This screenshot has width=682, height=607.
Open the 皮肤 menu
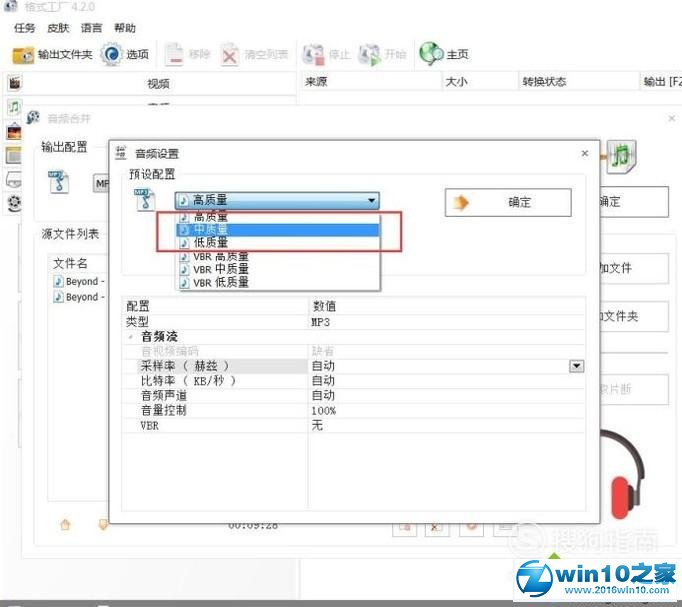pos(58,28)
